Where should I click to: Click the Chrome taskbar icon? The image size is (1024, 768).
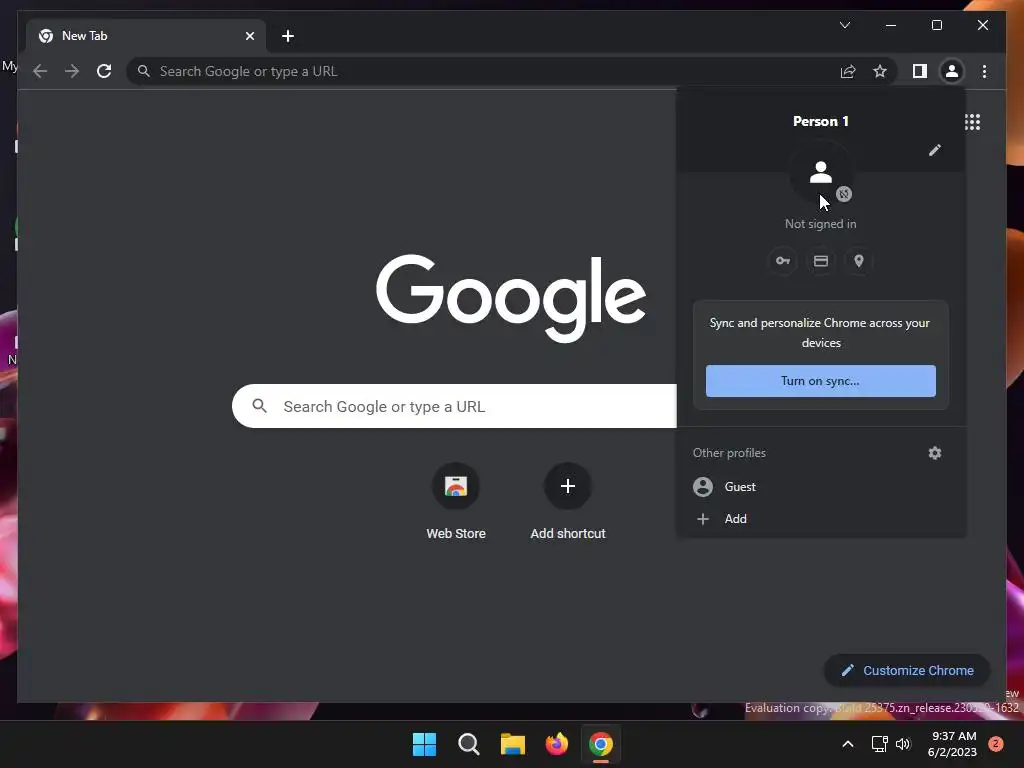click(x=601, y=744)
